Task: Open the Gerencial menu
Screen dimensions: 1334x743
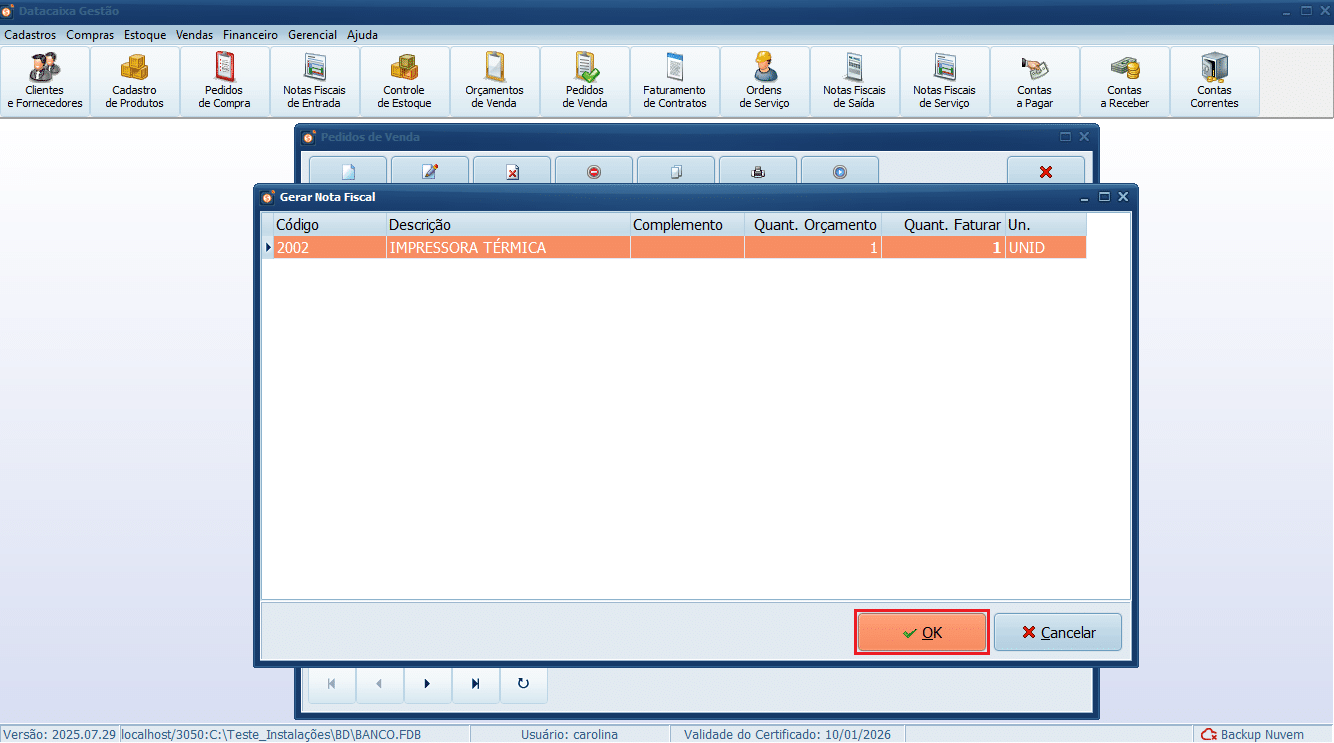Action: pyautogui.click(x=312, y=35)
